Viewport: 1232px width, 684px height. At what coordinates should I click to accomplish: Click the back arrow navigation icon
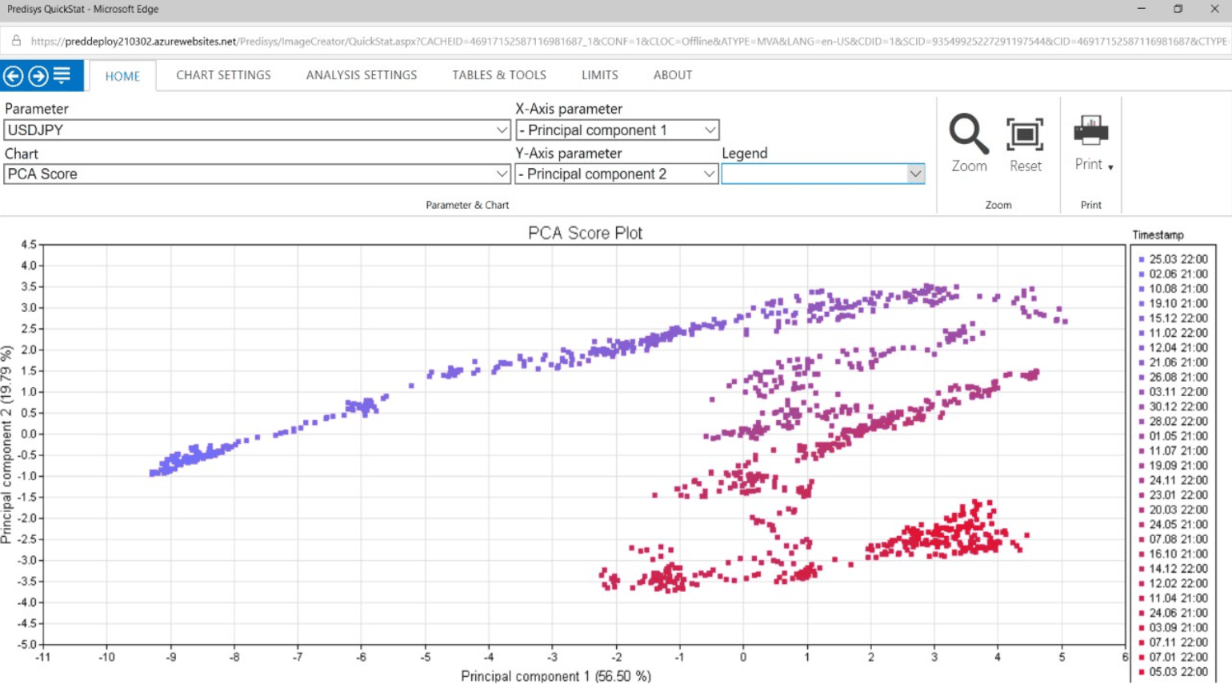click(14, 75)
